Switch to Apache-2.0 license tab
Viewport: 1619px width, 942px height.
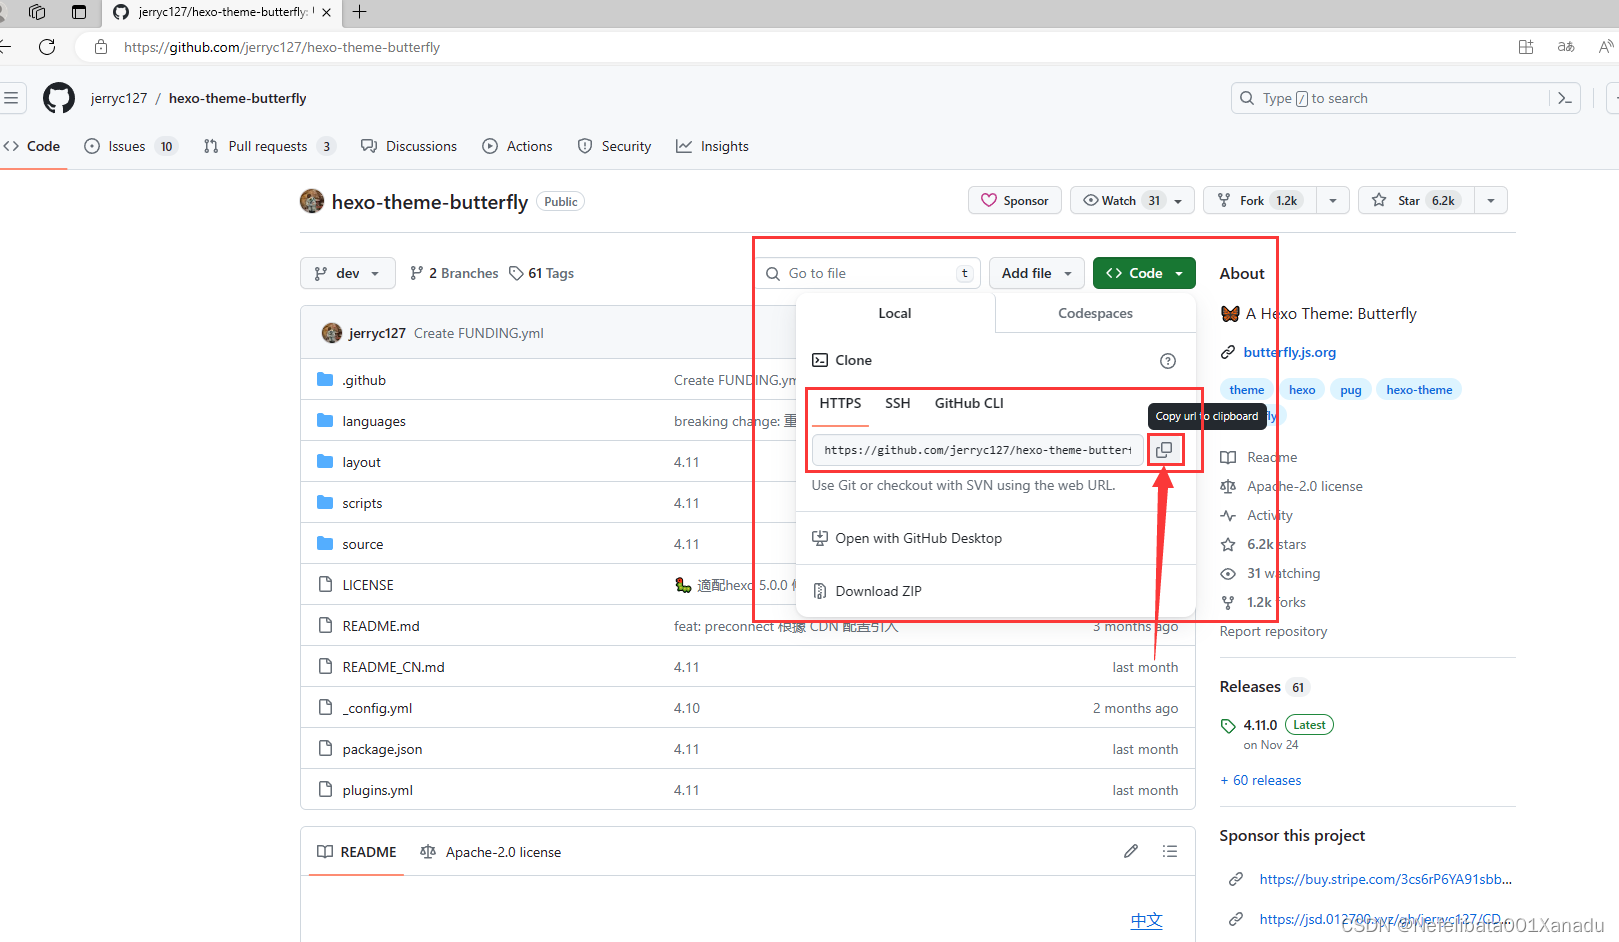(491, 852)
